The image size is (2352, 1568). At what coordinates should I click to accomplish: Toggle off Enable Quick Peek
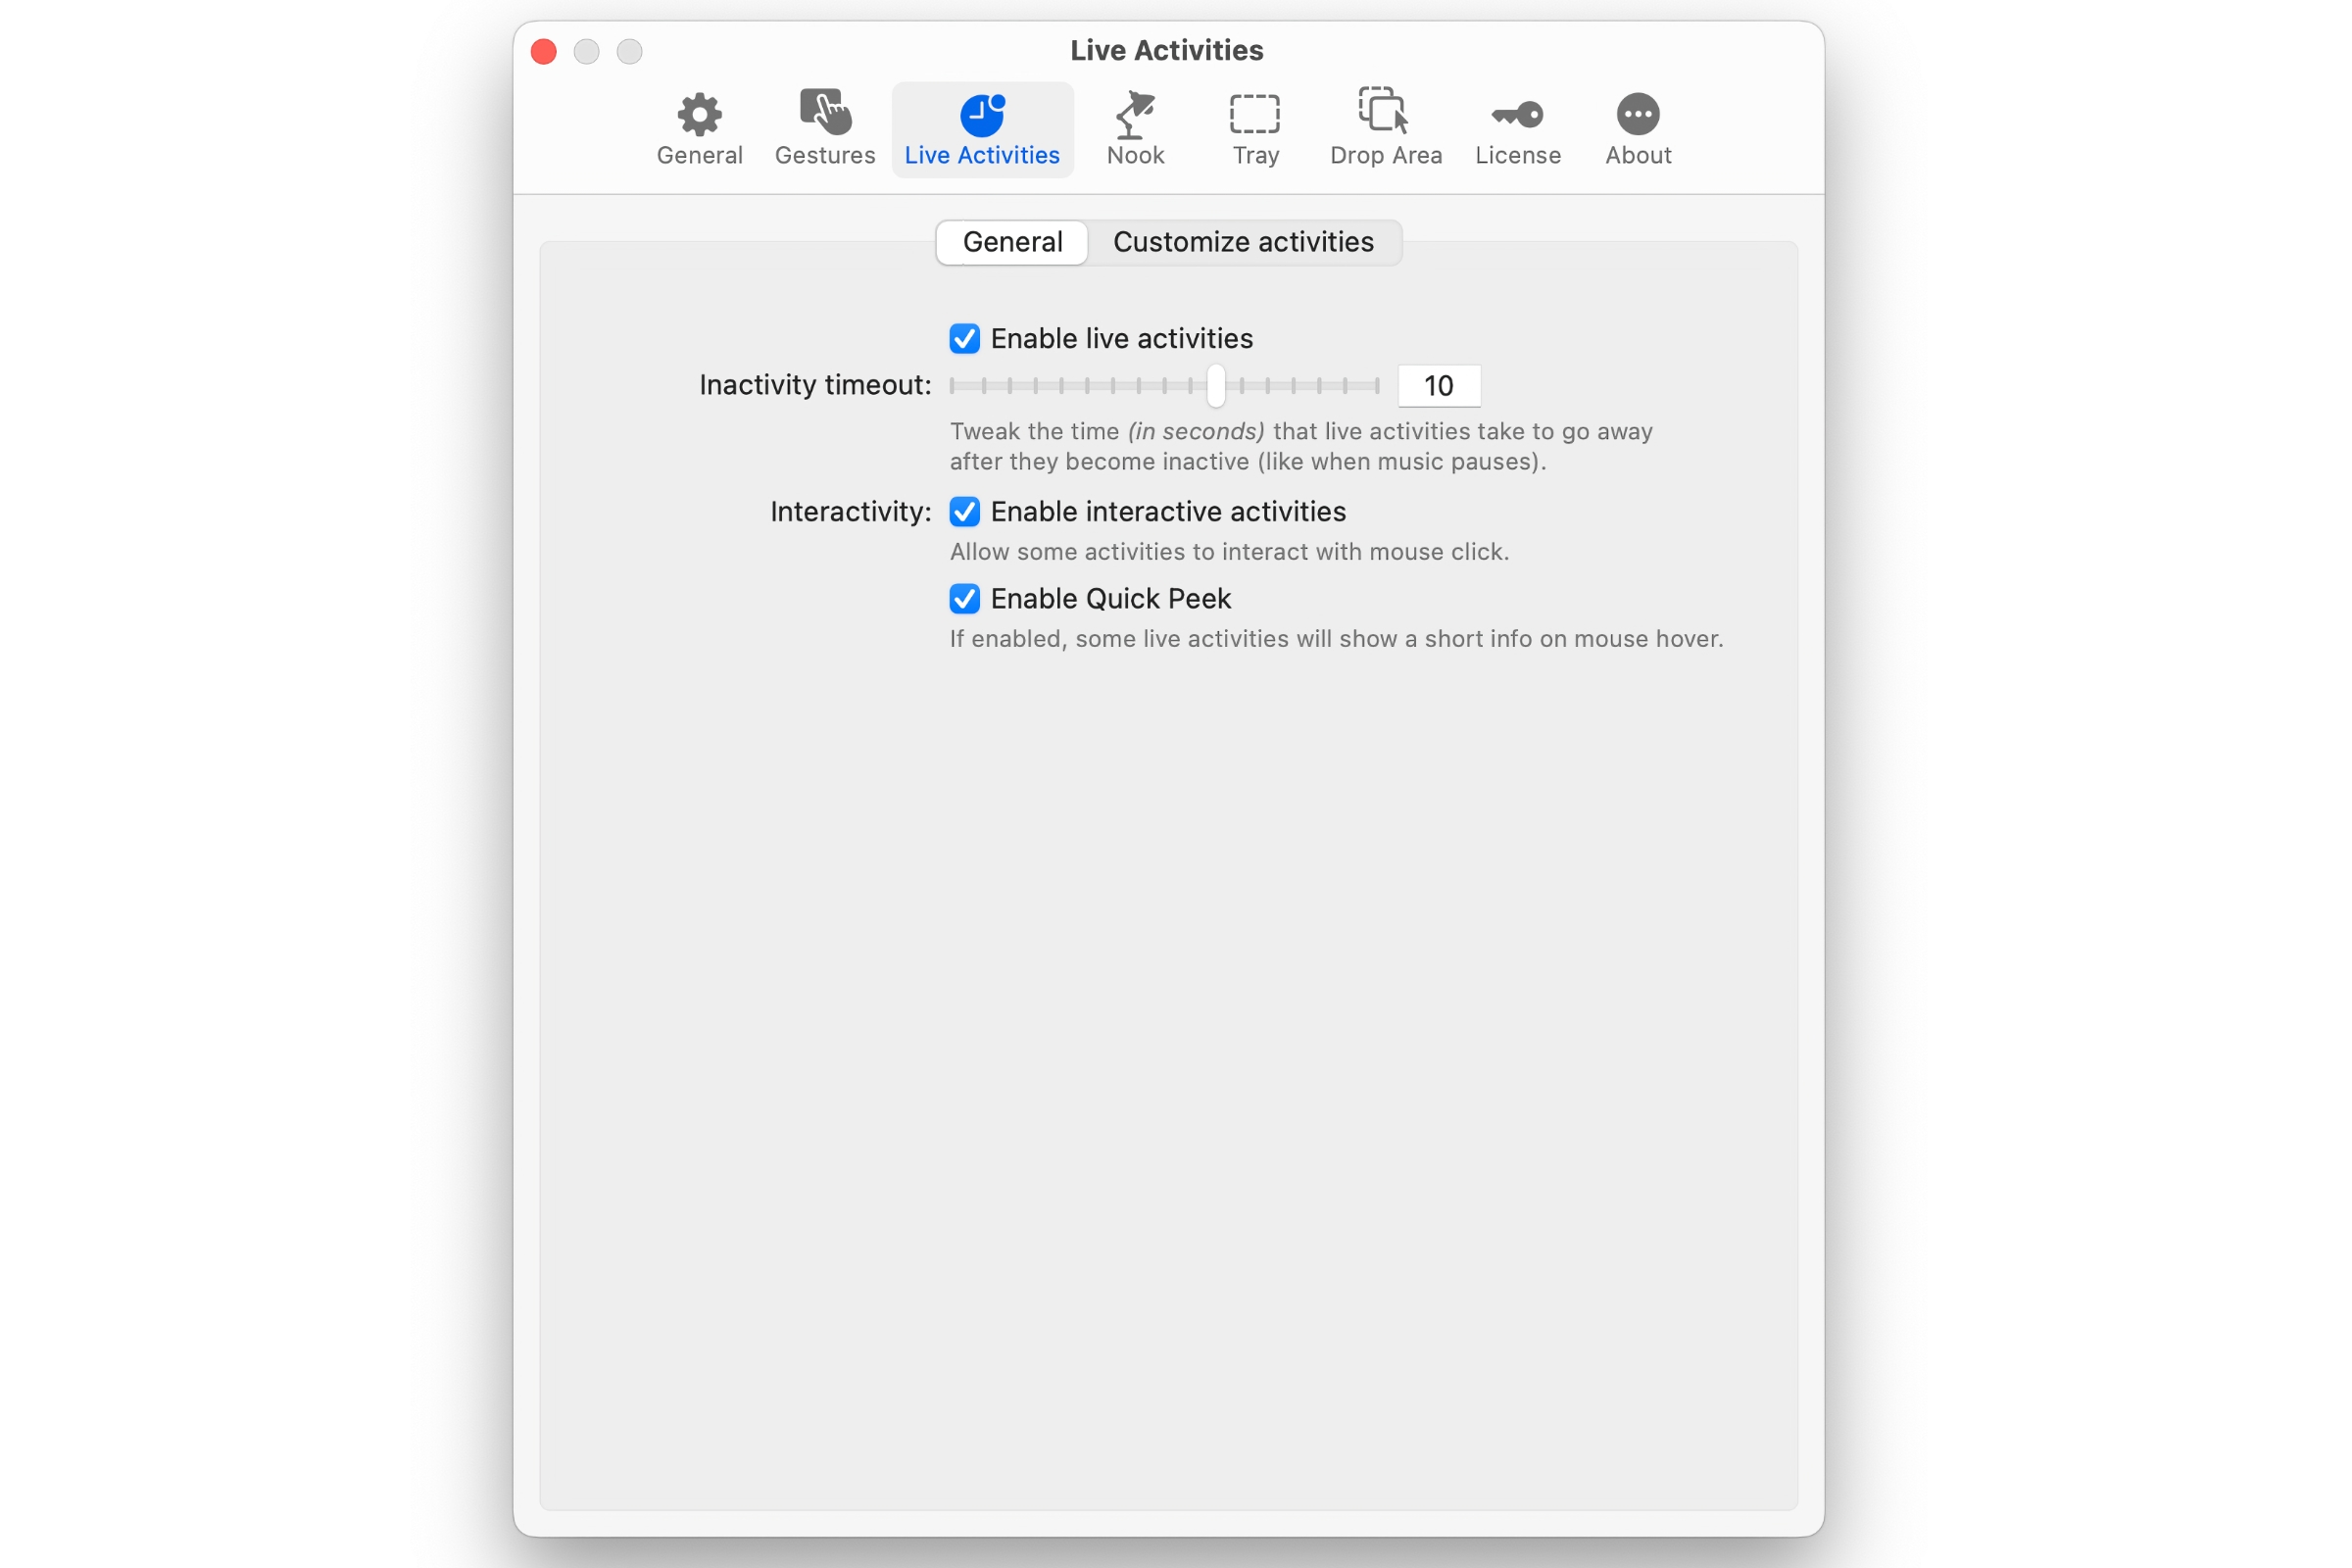pyautogui.click(x=964, y=598)
